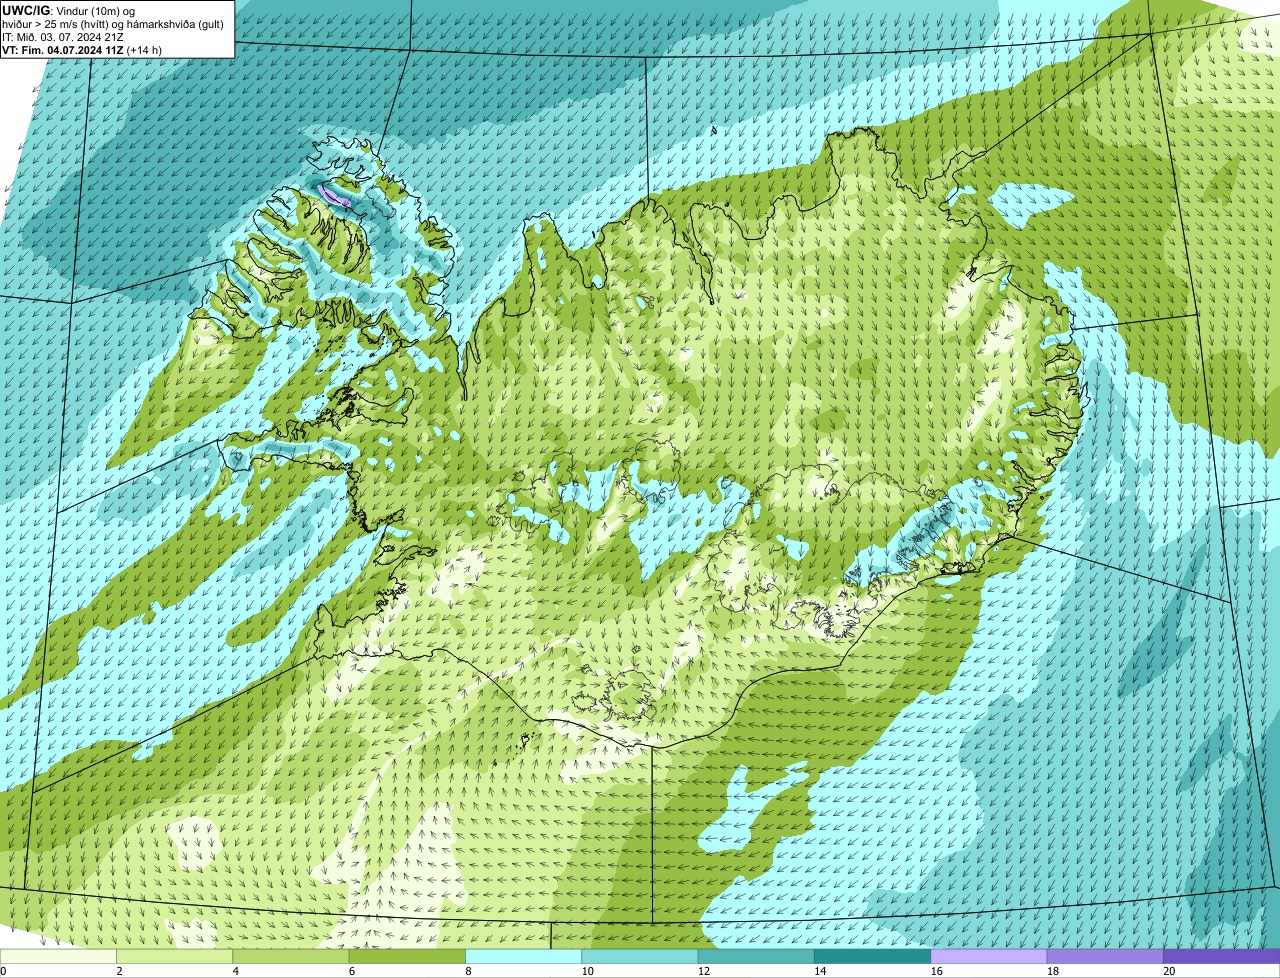
Task: Click the legend tick label '2'
Action: pos(119,971)
